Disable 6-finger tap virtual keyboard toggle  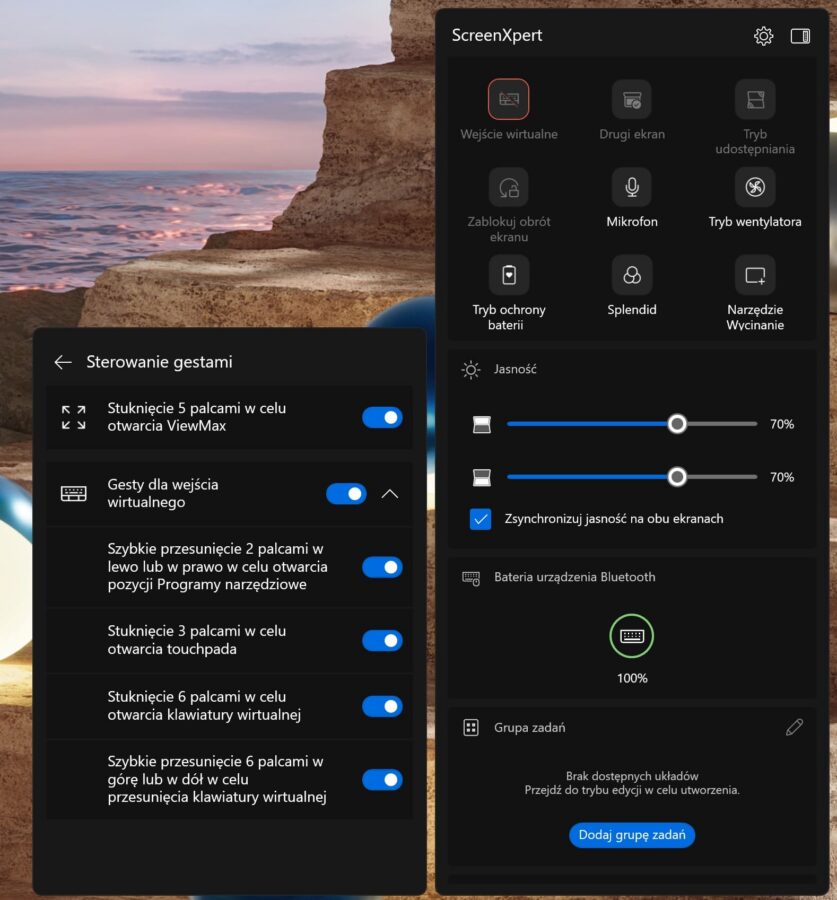(382, 706)
